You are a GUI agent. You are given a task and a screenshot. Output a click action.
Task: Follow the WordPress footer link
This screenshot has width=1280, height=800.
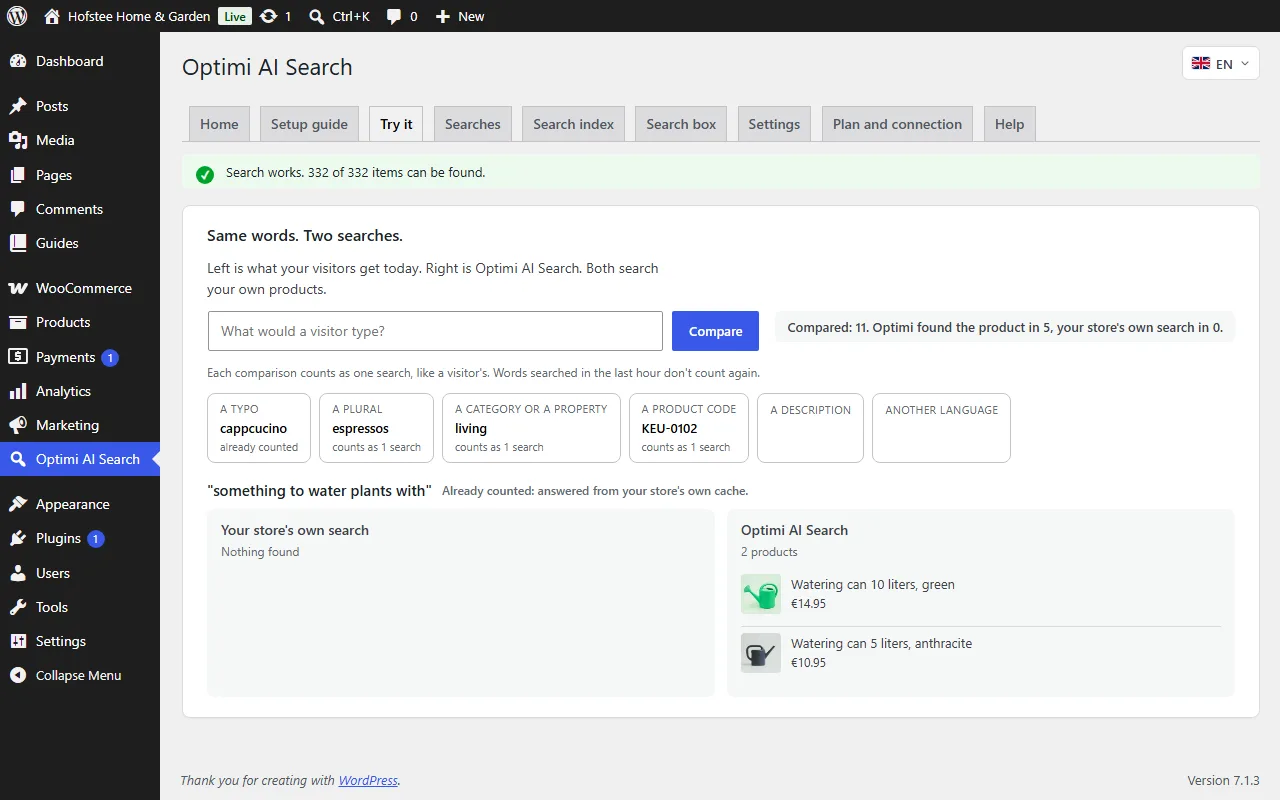coord(368,780)
